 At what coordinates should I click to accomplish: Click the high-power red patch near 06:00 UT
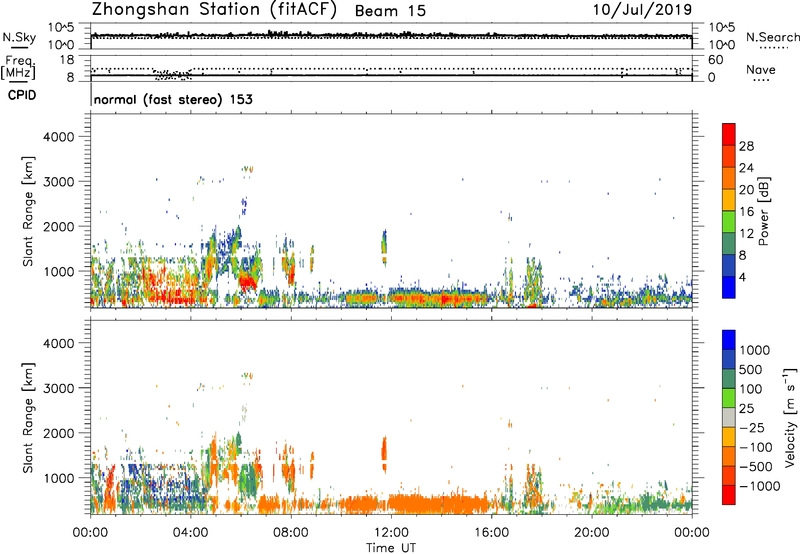coord(248,281)
